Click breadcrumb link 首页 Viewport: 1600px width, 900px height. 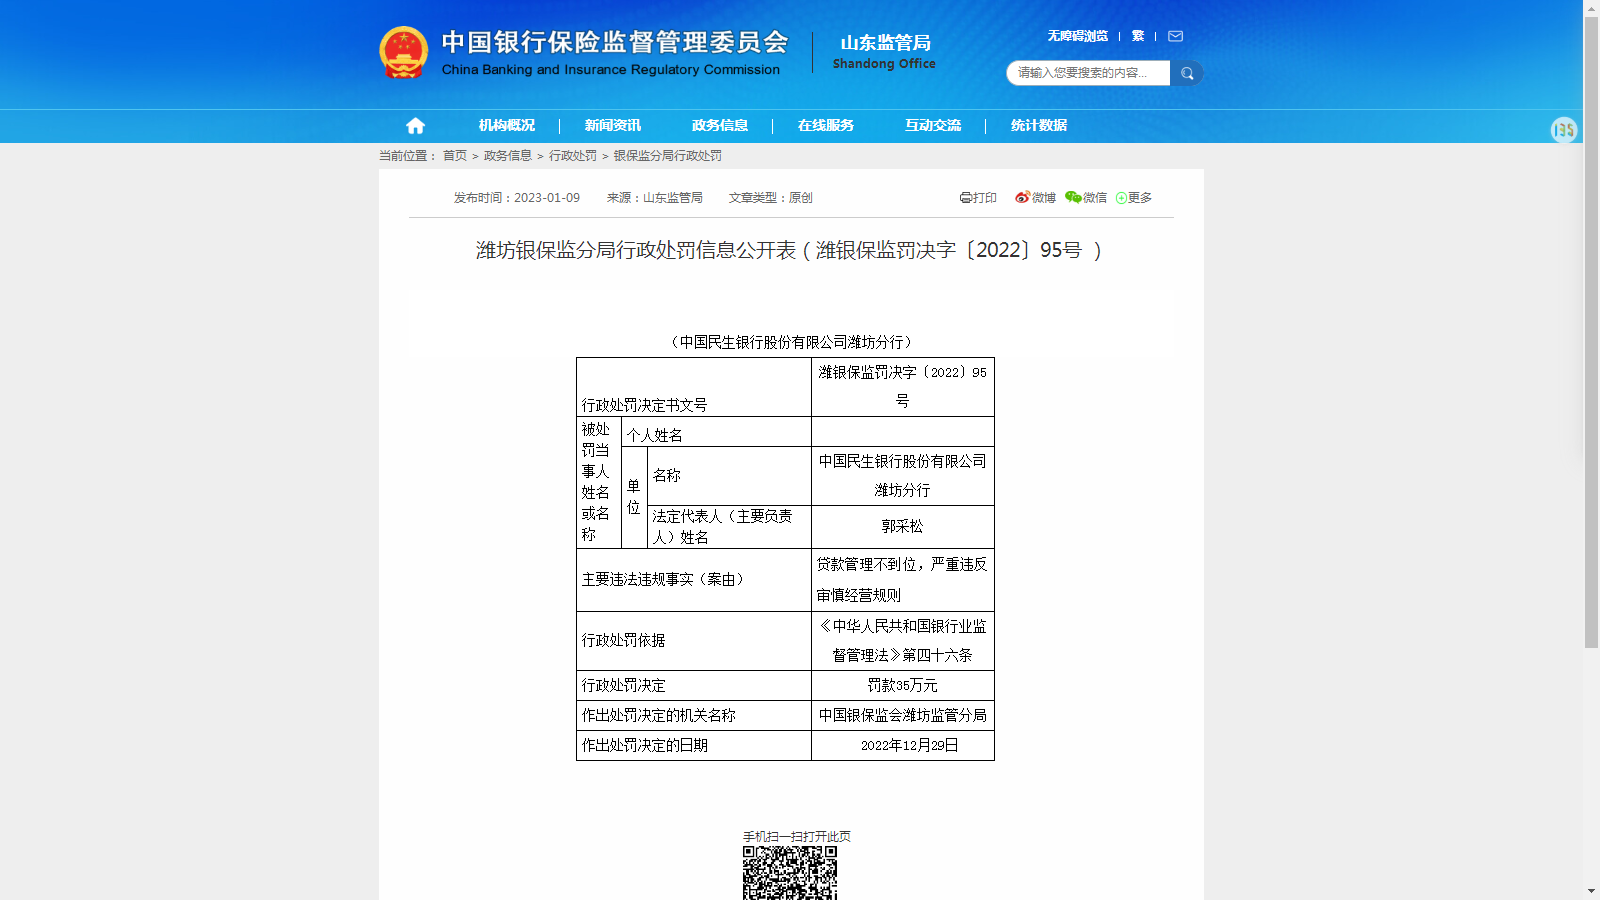[455, 156]
